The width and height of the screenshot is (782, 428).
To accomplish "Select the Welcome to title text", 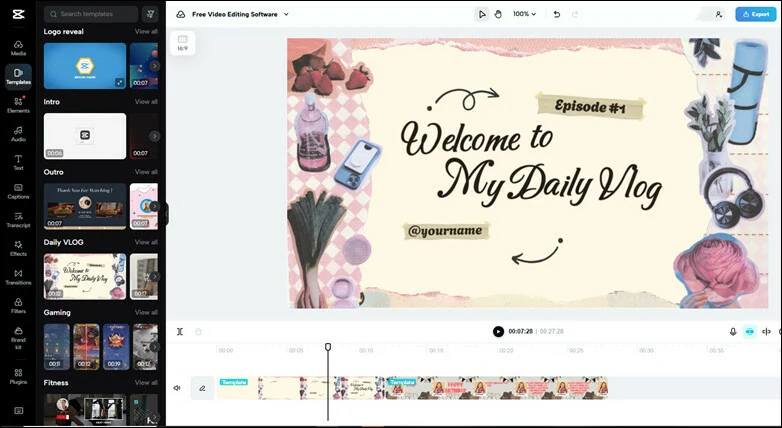I will click(x=477, y=138).
